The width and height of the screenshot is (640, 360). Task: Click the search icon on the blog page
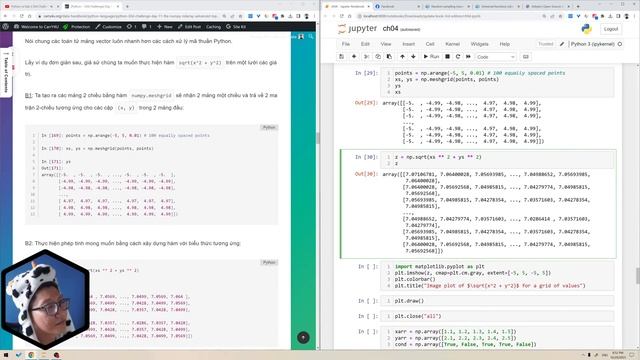click(x=311, y=37)
